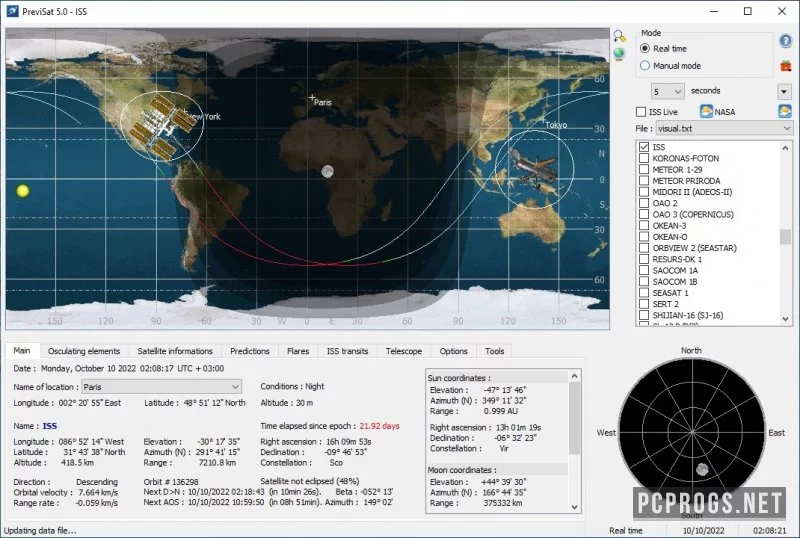The height and width of the screenshot is (538, 800).
Task: Check the METEOR 1-29 satellite checkbox
Action: 644,169
